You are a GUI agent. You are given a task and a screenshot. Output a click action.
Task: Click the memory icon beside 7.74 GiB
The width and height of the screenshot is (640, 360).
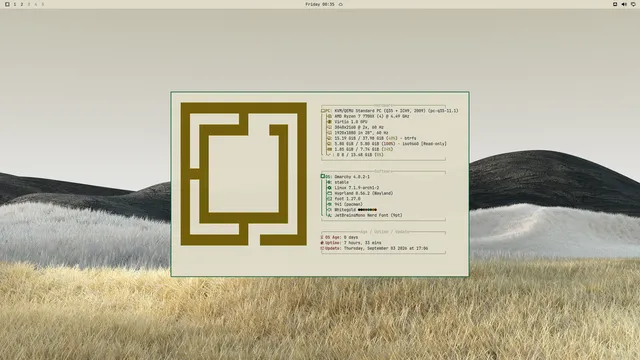tap(329, 149)
